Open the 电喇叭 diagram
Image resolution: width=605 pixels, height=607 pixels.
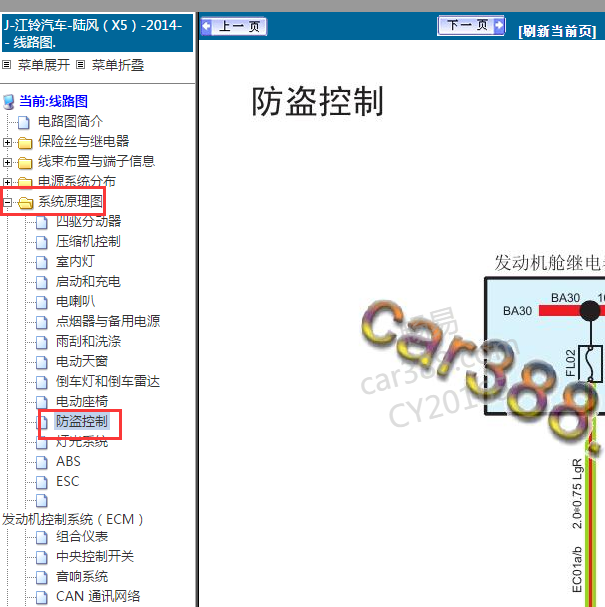pos(75,301)
